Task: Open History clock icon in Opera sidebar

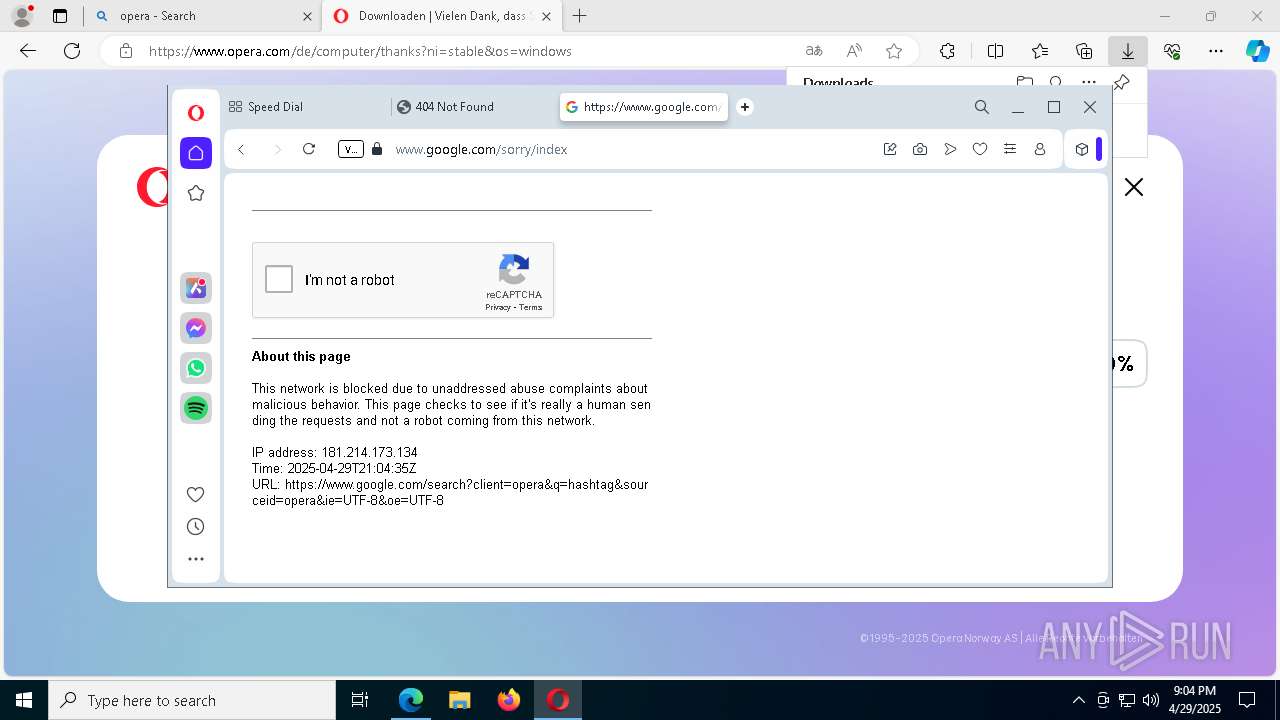Action: pyautogui.click(x=196, y=527)
